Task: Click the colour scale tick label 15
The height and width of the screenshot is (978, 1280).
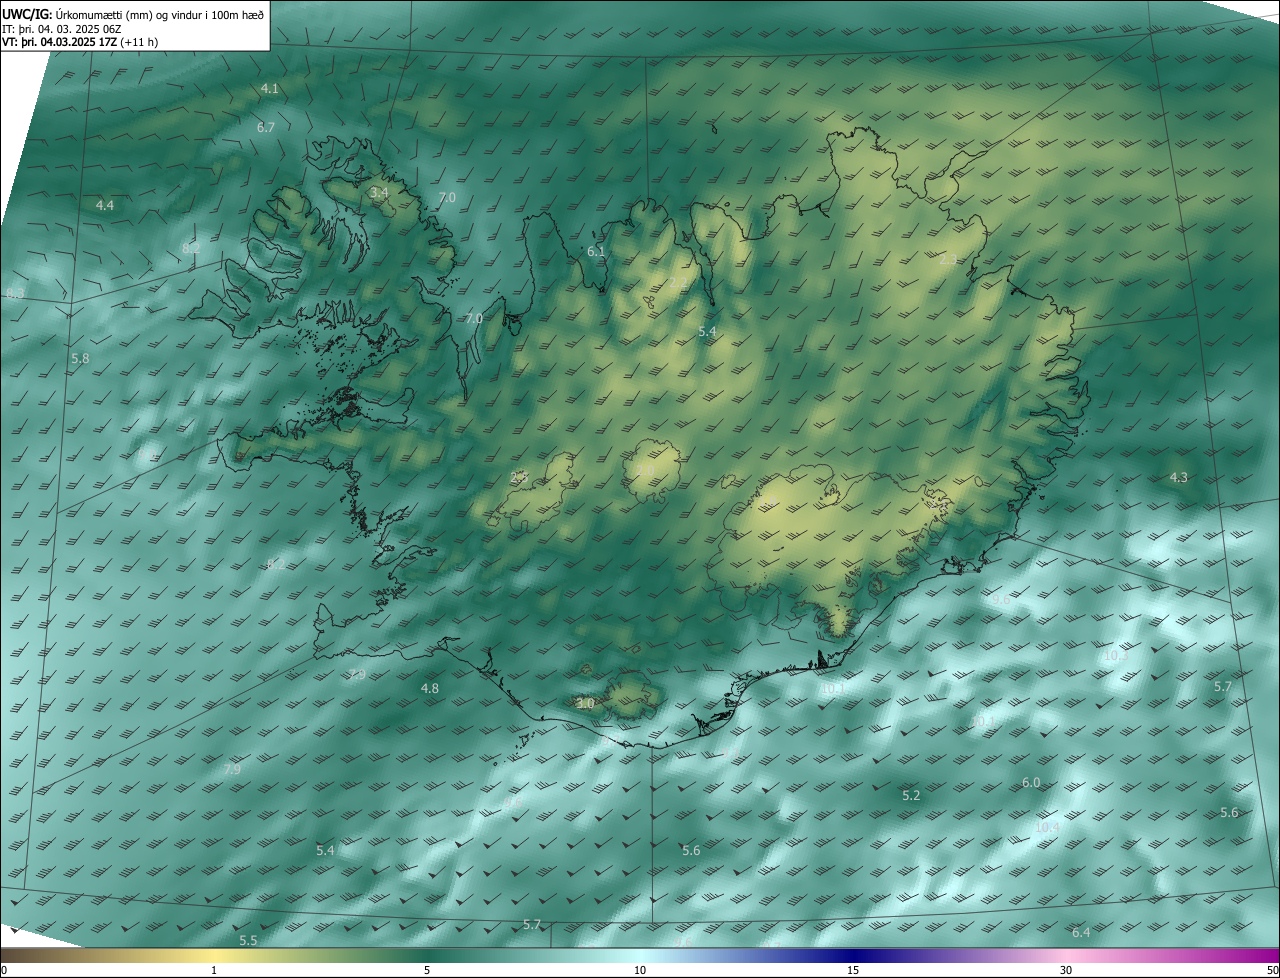Action: (x=853, y=971)
